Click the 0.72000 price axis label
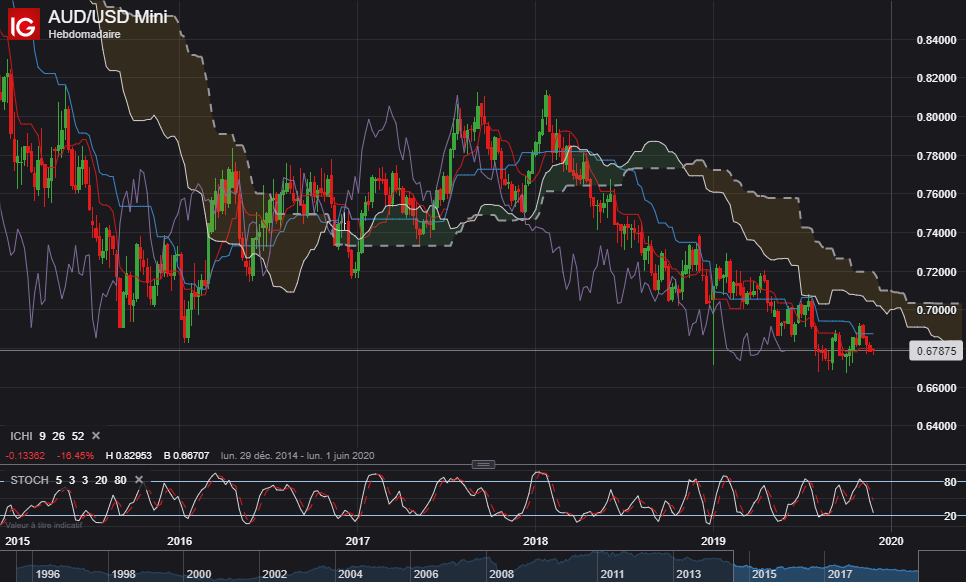Screen dimensions: 966x582 (x=936, y=272)
